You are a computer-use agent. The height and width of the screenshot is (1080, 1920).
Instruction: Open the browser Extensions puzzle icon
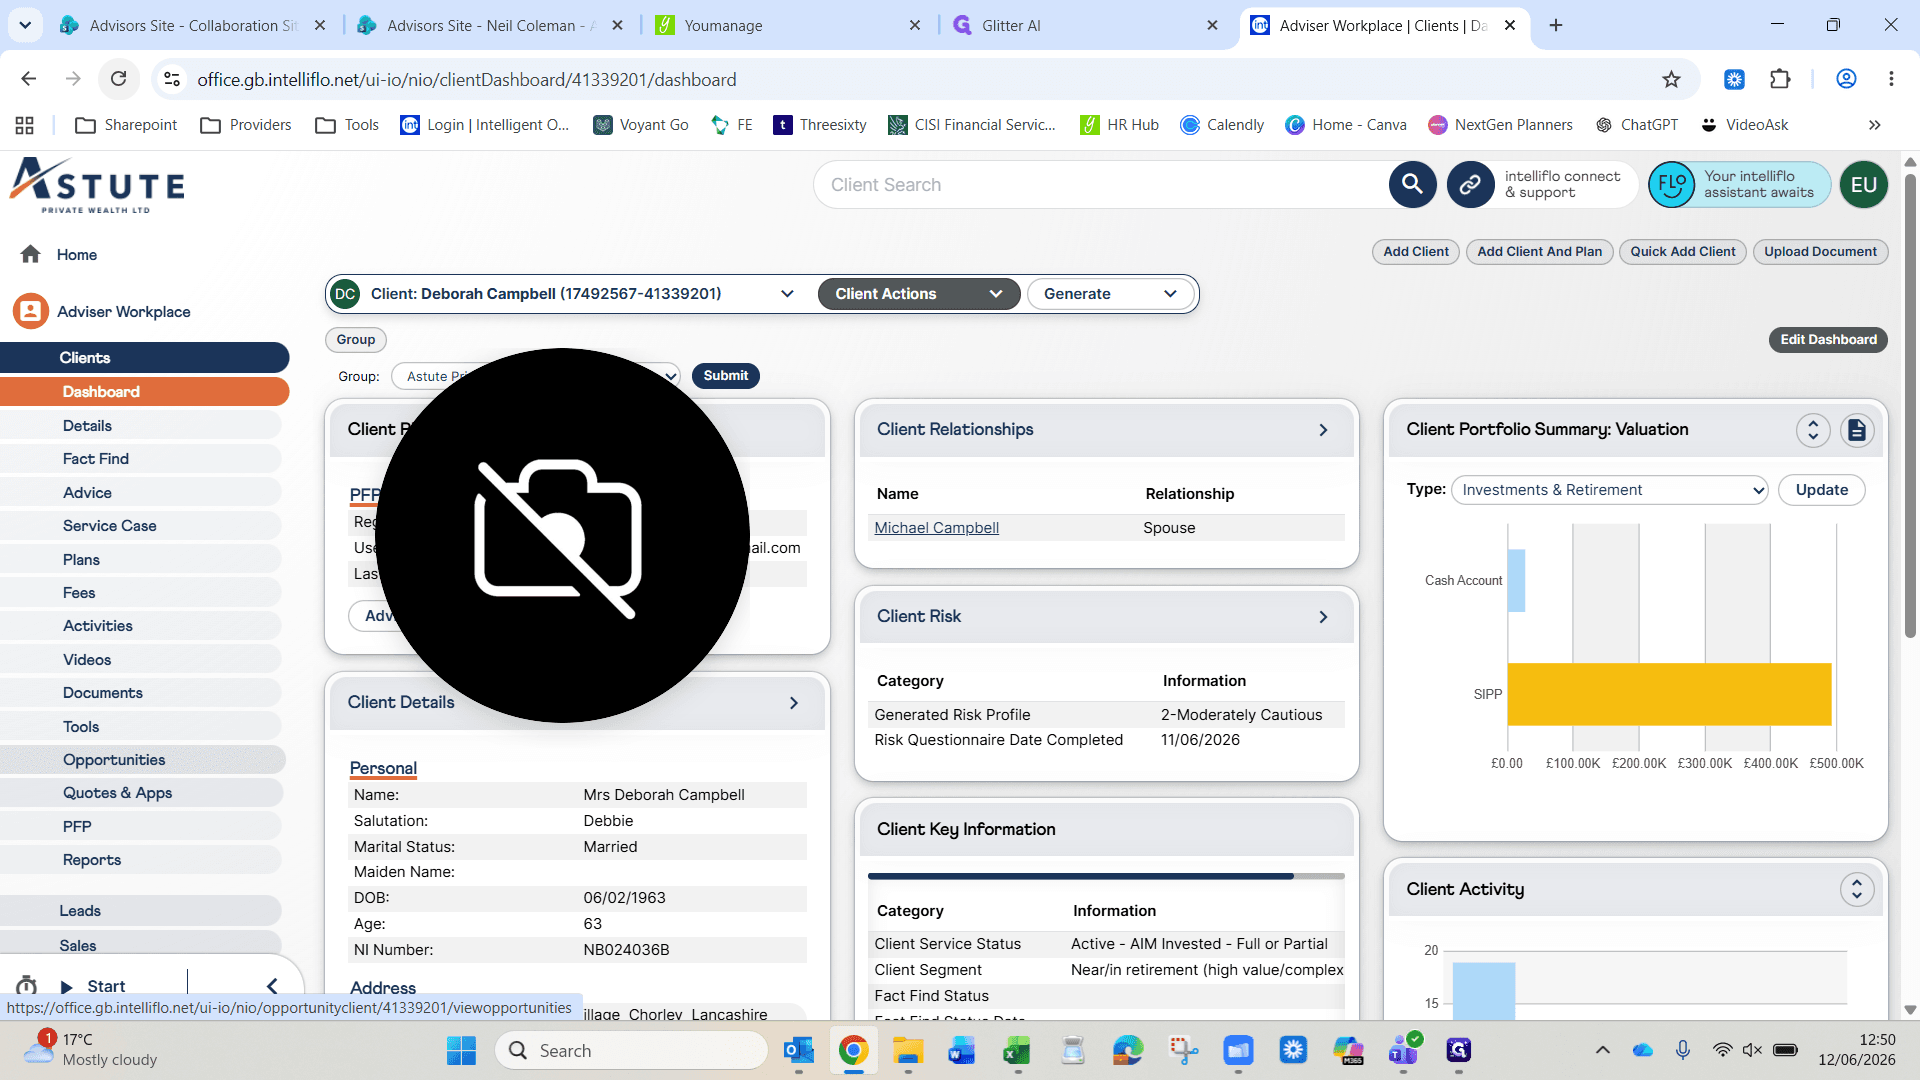[1780, 79]
